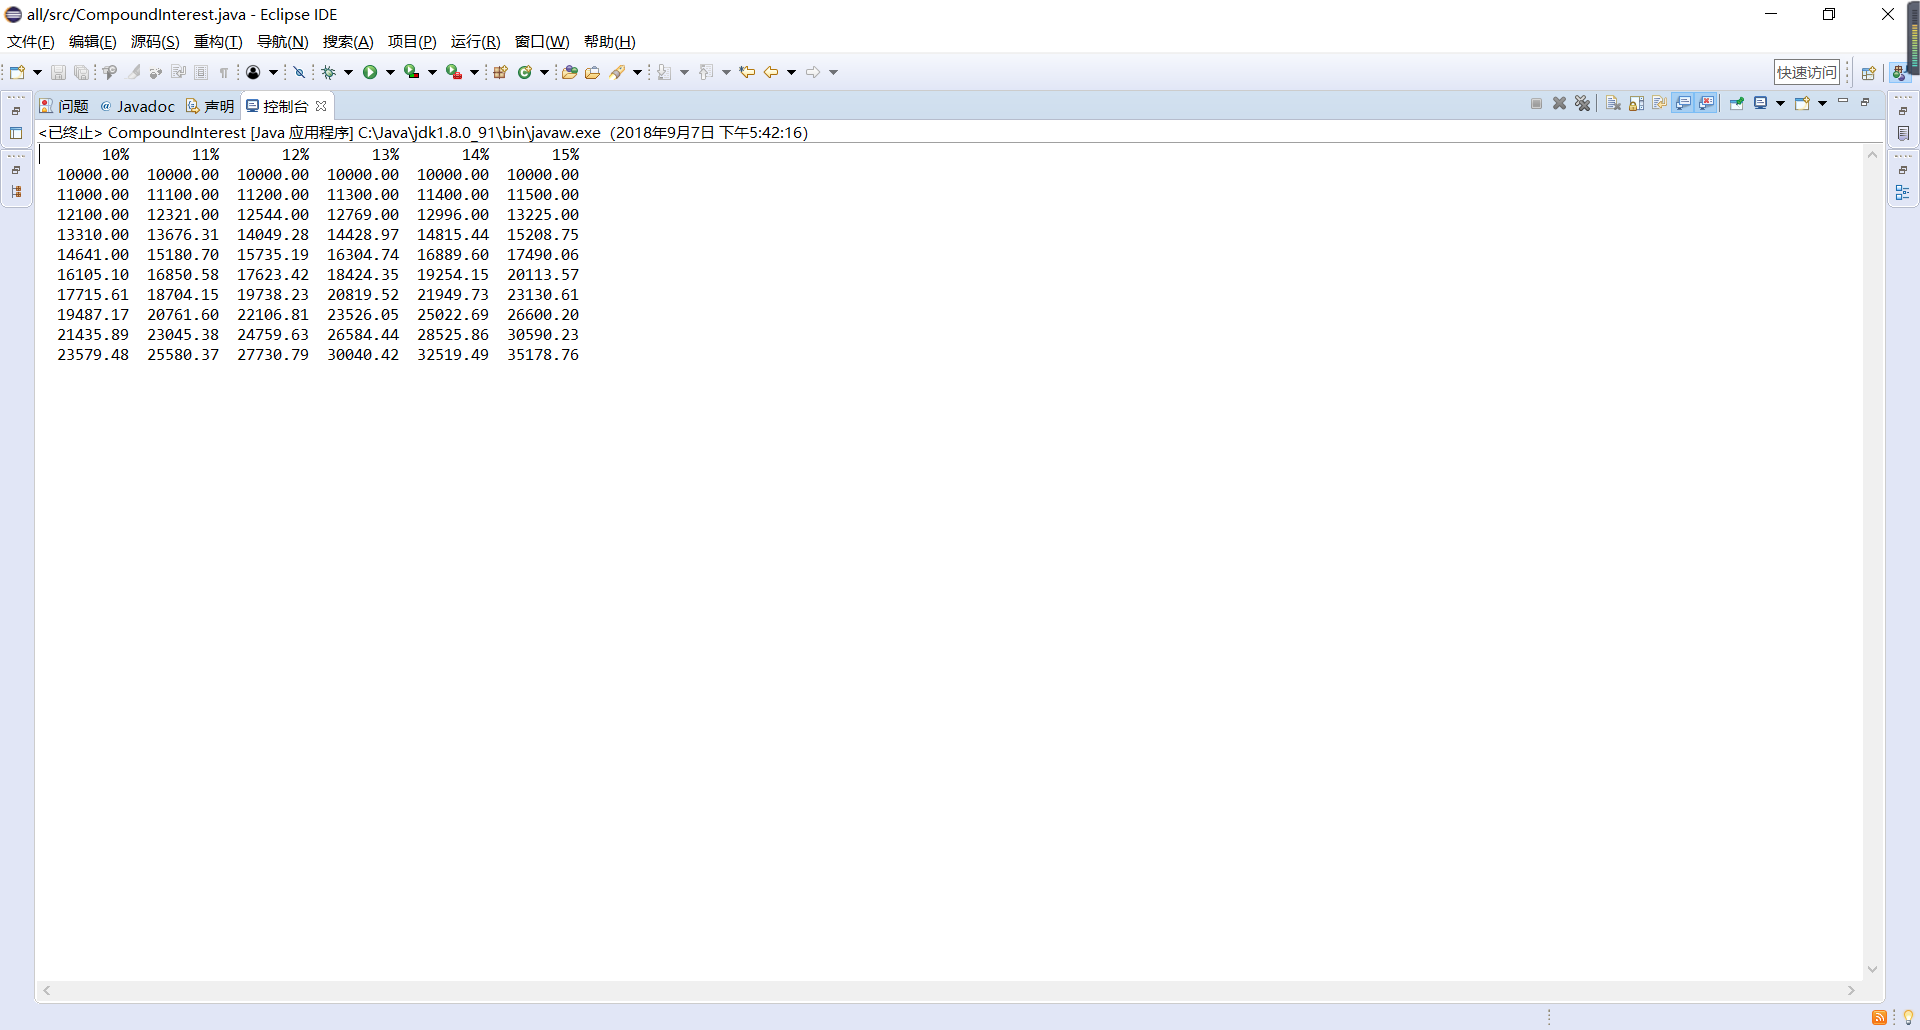Minimize the console view panel

(x=1843, y=102)
